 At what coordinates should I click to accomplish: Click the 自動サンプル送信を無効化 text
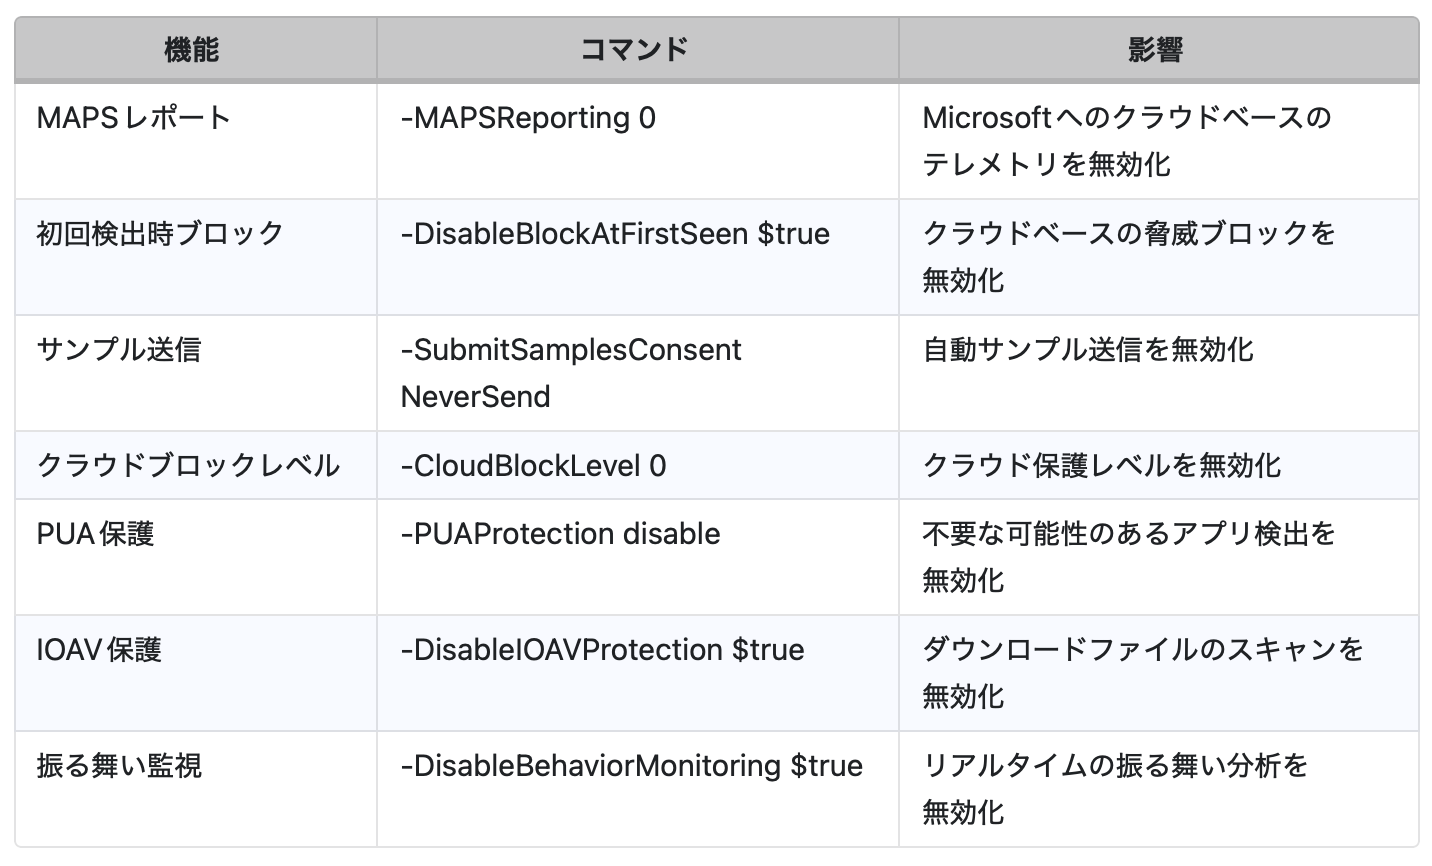coord(1087,350)
